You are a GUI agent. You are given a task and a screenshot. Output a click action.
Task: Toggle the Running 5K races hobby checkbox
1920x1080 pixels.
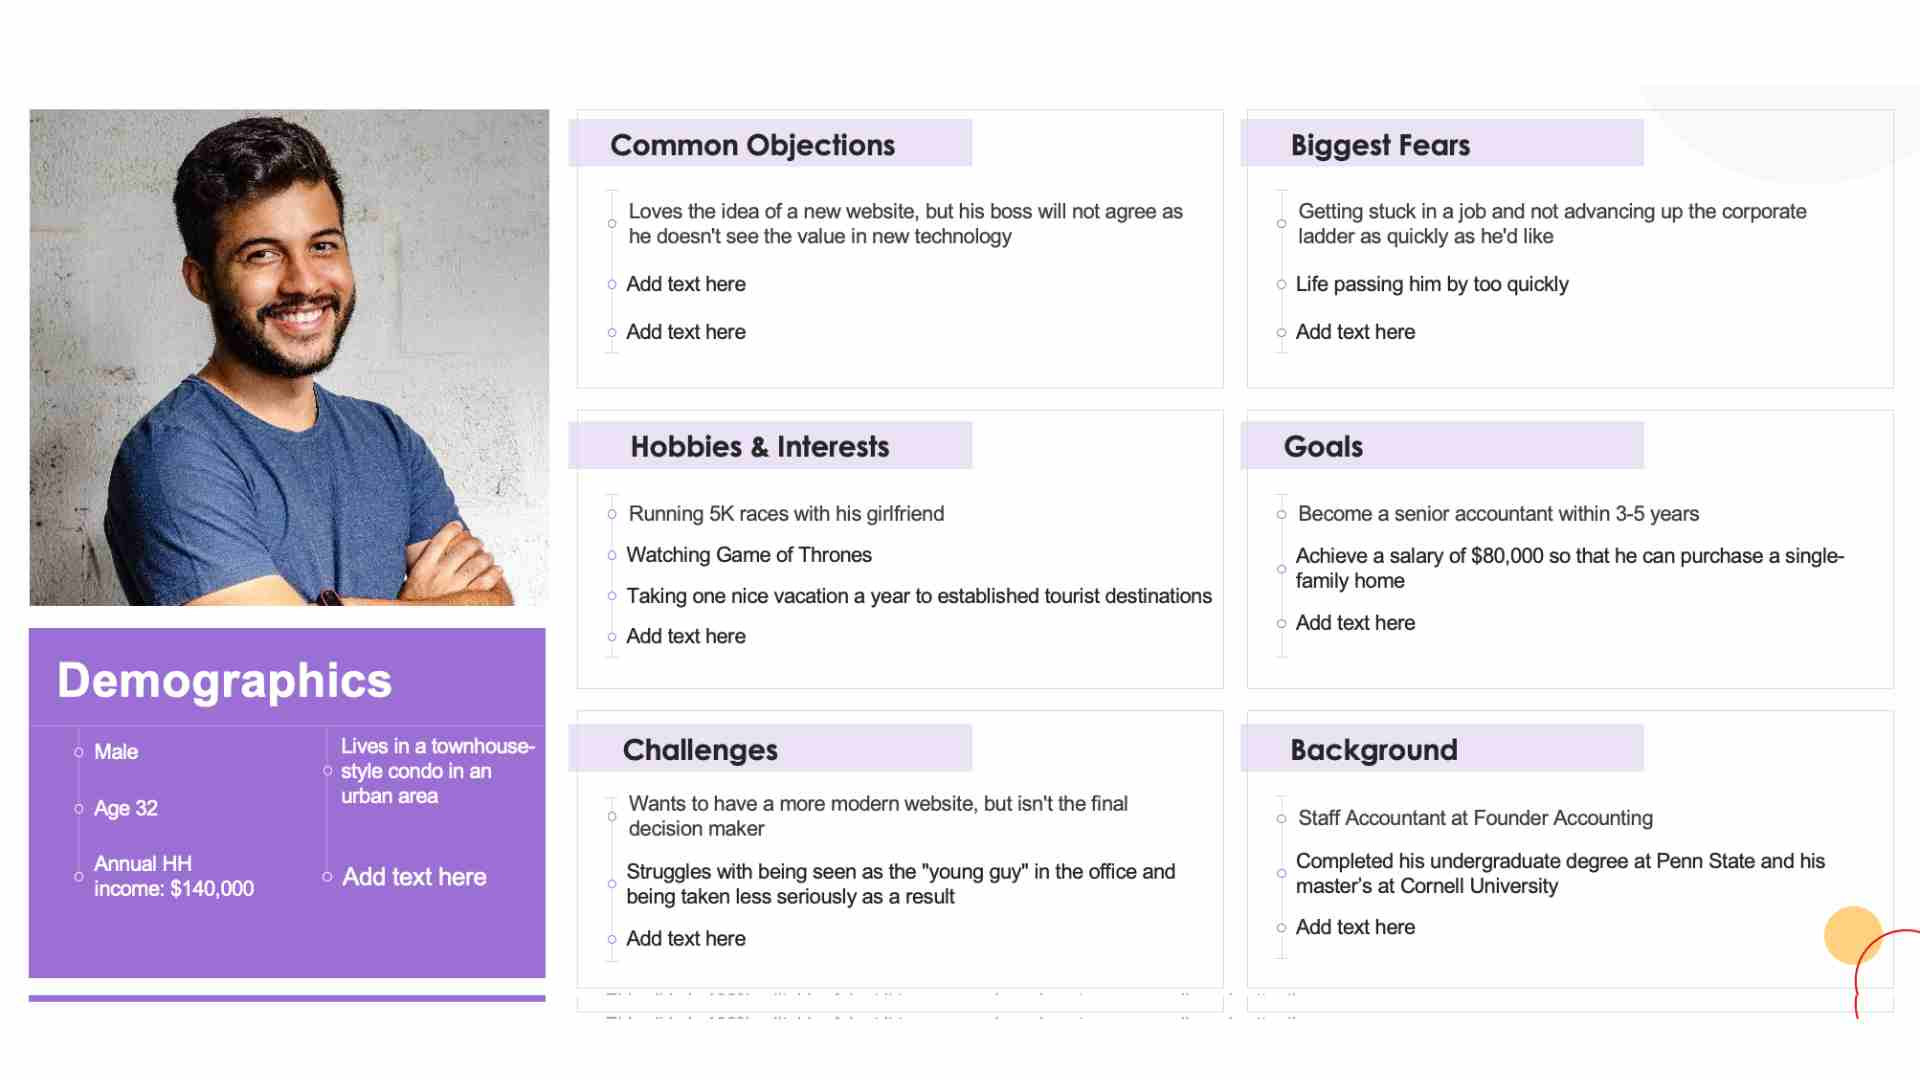coord(611,513)
